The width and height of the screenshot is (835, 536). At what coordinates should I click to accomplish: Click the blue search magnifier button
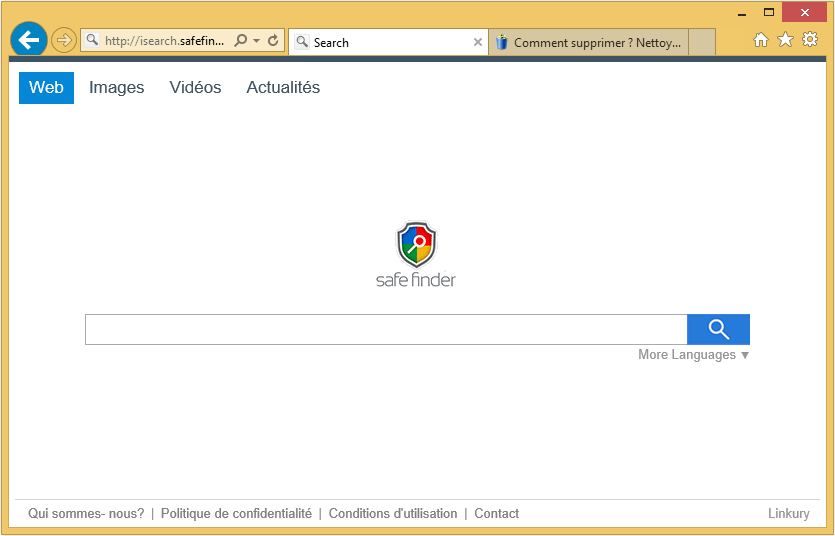click(x=718, y=329)
